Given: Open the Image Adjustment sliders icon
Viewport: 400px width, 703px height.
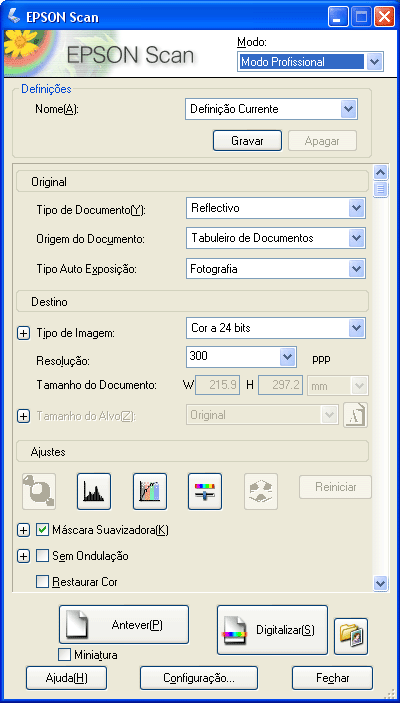Looking at the screenshot, I should point(205,491).
